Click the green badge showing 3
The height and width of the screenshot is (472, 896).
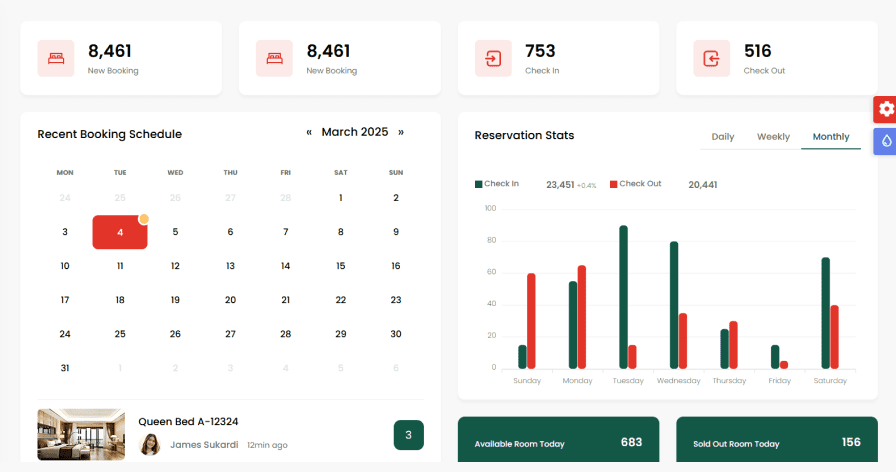(x=408, y=435)
